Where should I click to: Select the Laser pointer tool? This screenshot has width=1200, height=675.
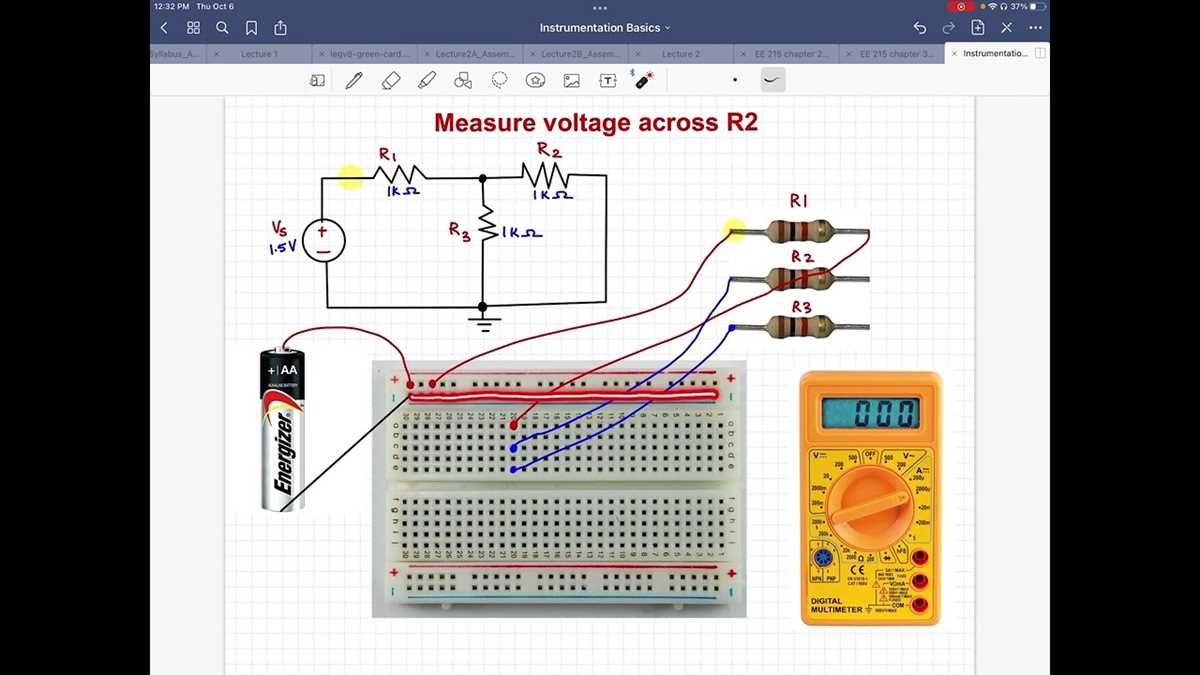tap(644, 80)
